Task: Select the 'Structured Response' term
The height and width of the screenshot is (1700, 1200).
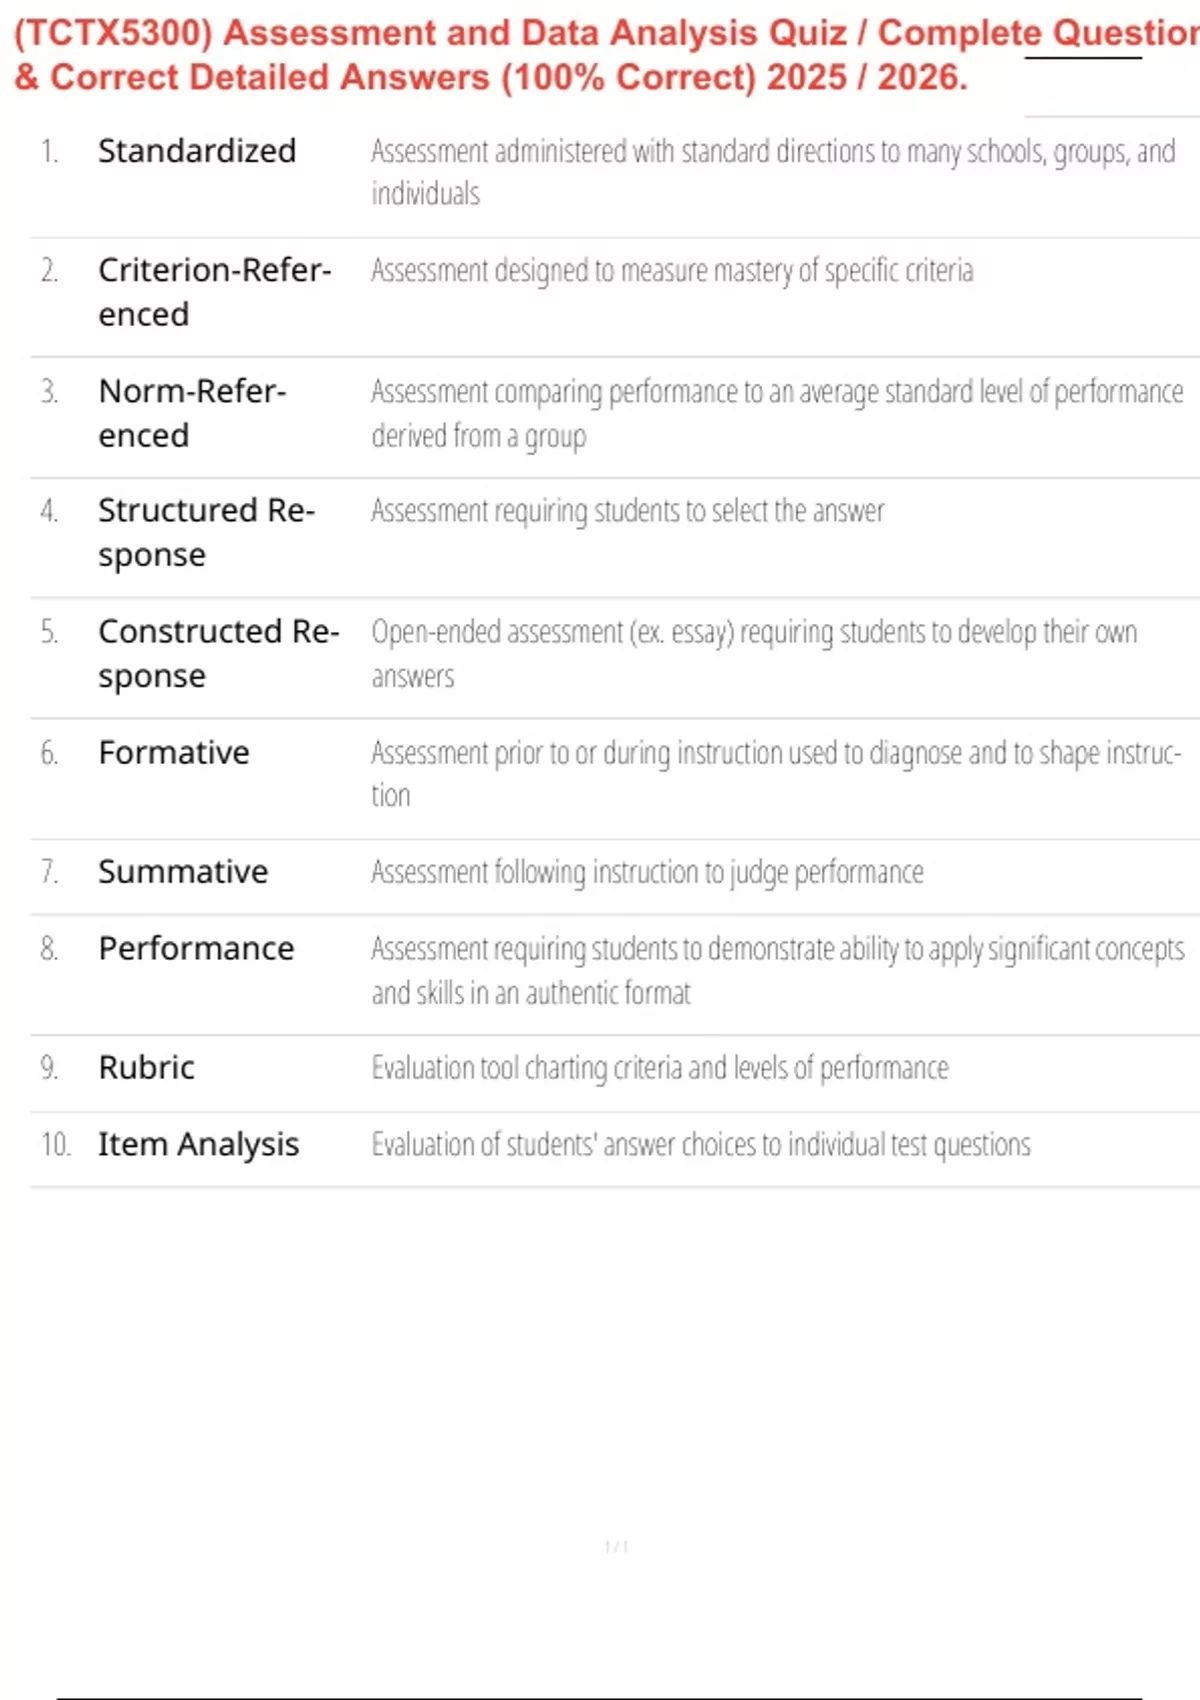Action: click(207, 533)
